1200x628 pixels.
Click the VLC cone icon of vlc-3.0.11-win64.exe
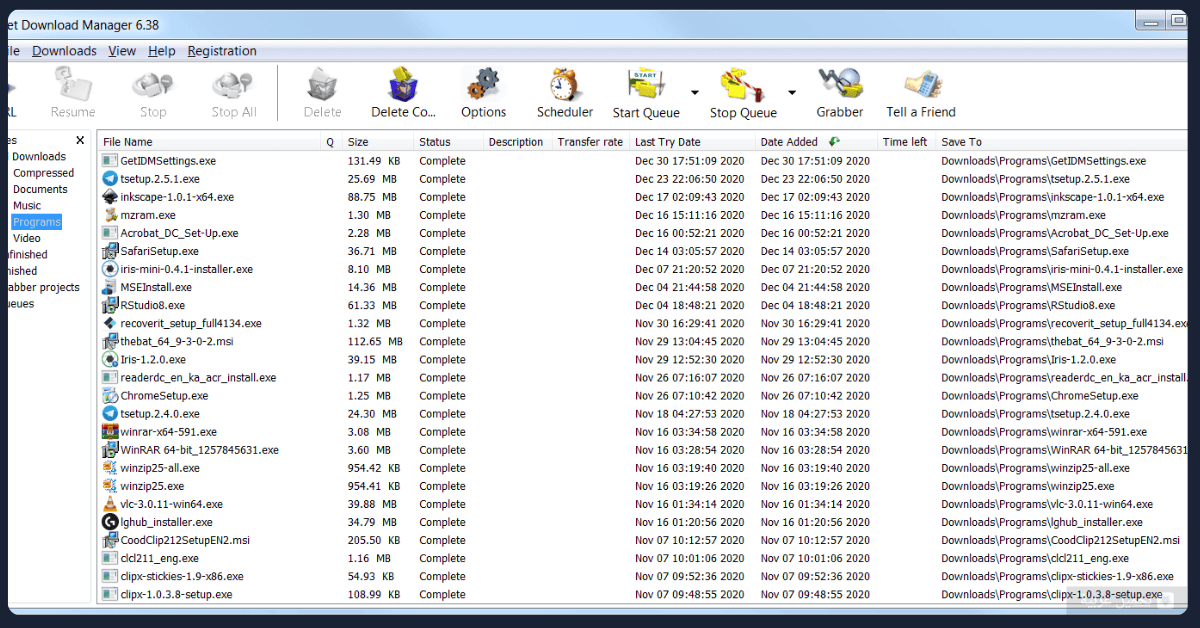tap(110, 504)
